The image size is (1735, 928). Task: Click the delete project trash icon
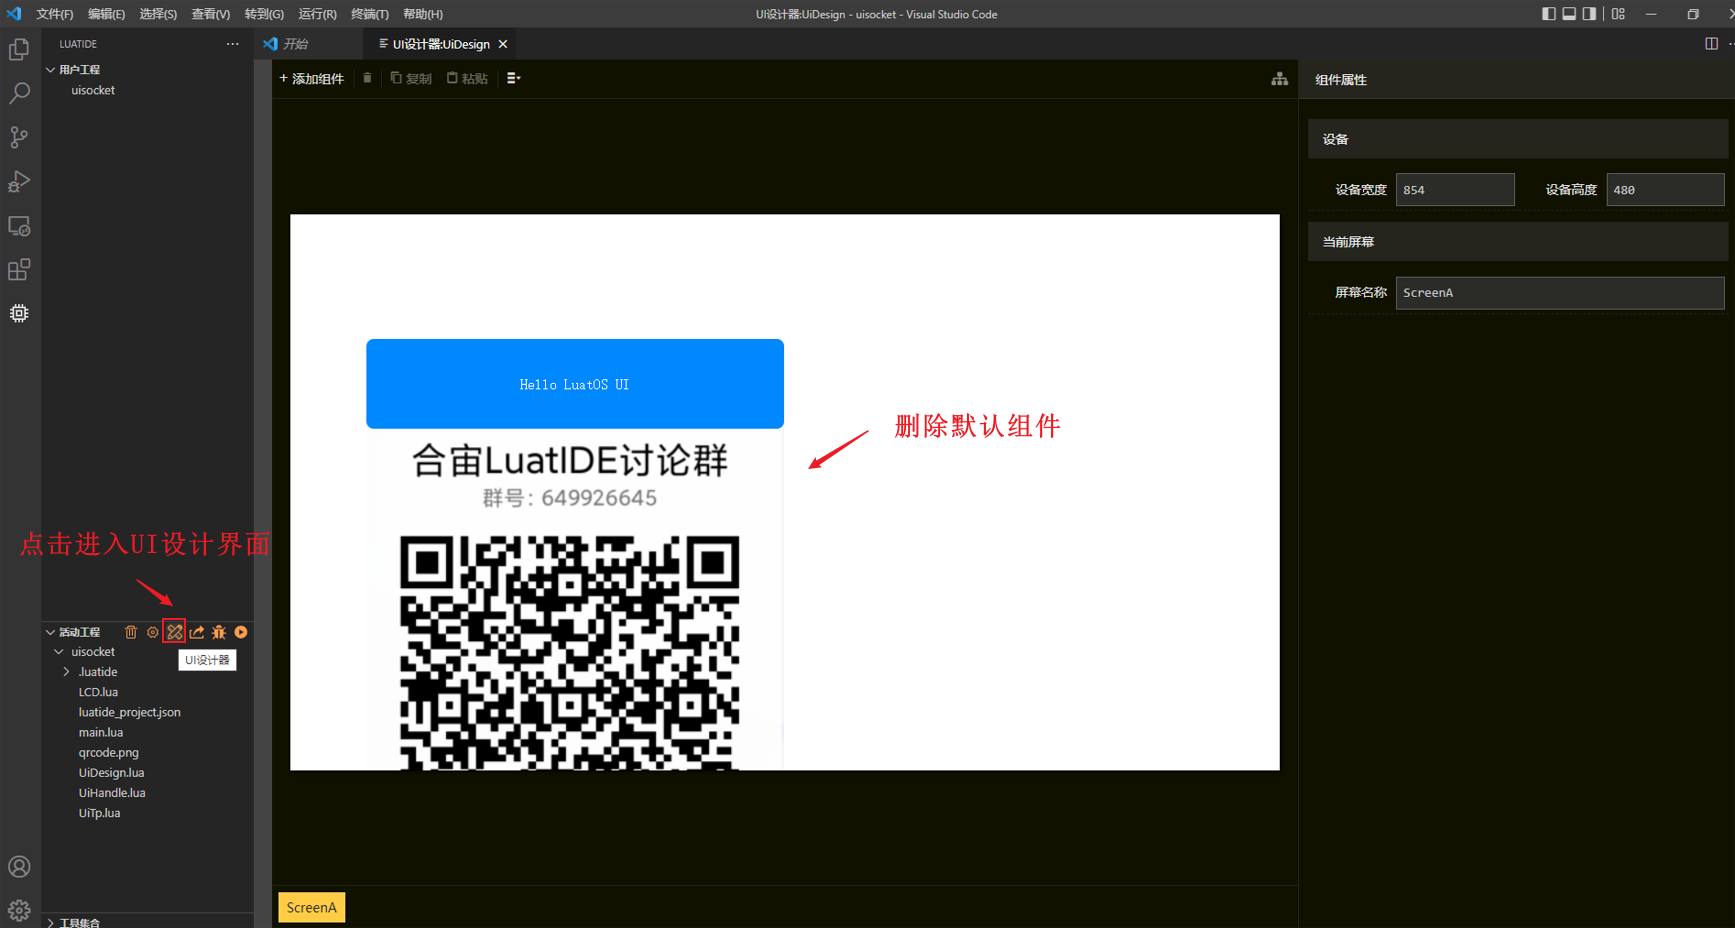pos(131,632)
